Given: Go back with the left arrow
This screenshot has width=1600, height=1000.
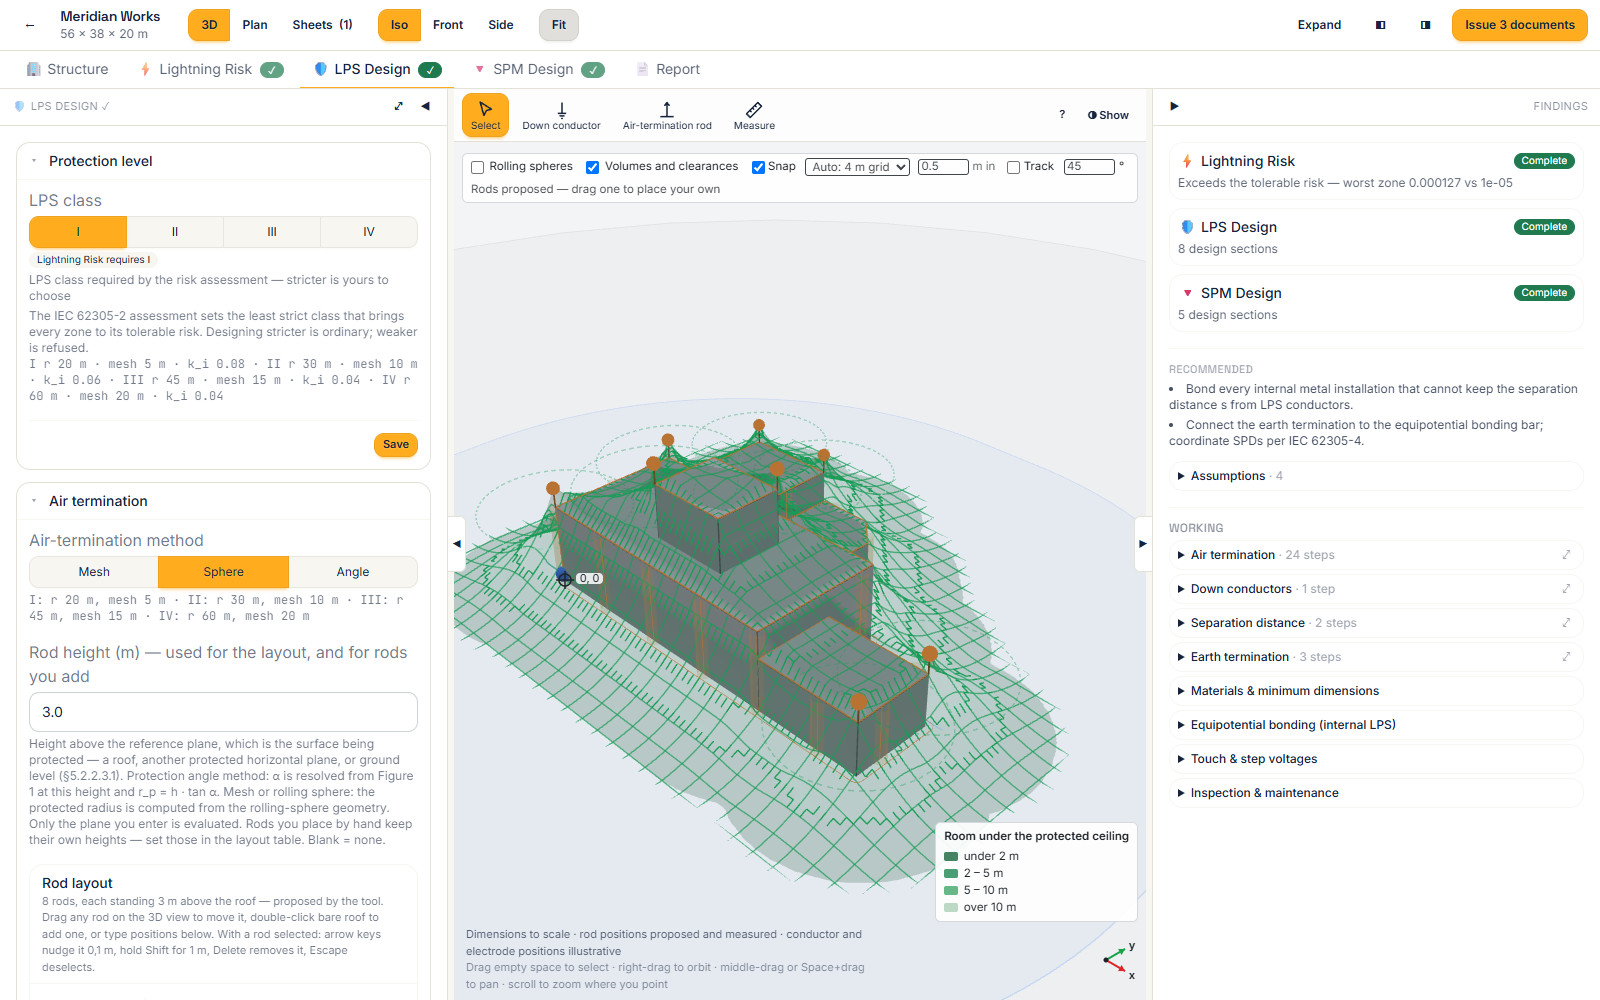Looking at the screenshot, I should click(30, 25).
